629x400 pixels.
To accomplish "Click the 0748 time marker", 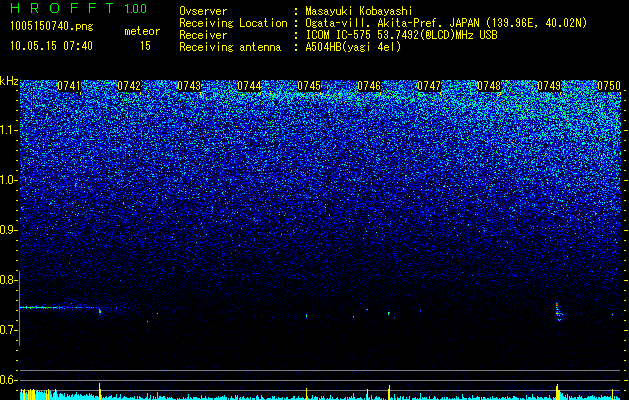I will (489, 86).
